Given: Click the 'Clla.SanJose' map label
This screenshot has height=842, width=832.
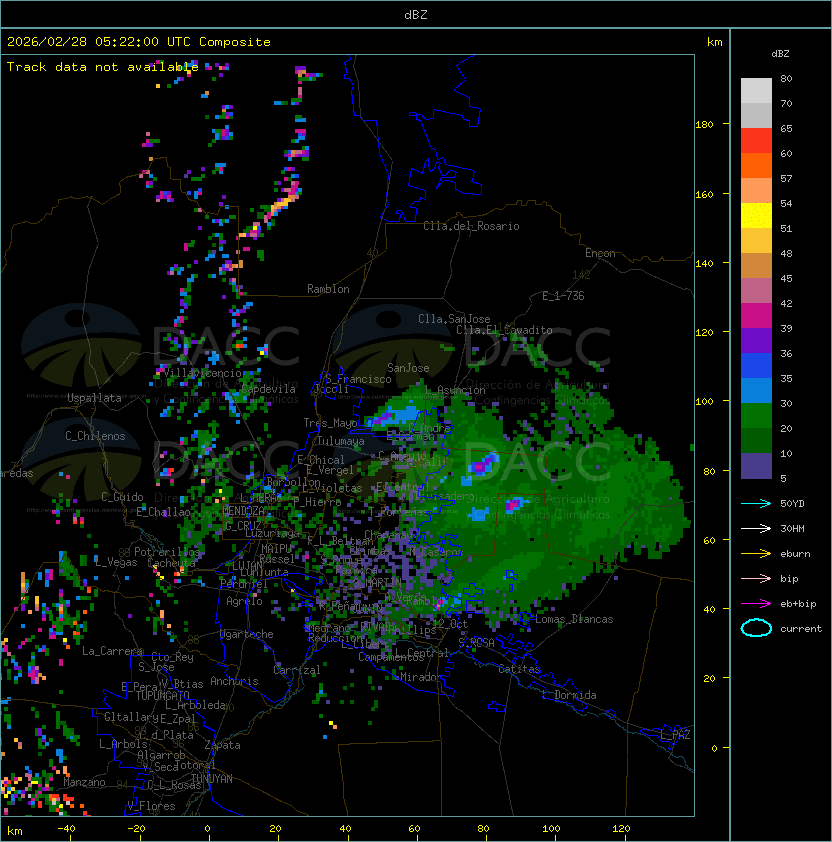Looking at the screenshot, I should pos(454,319).
